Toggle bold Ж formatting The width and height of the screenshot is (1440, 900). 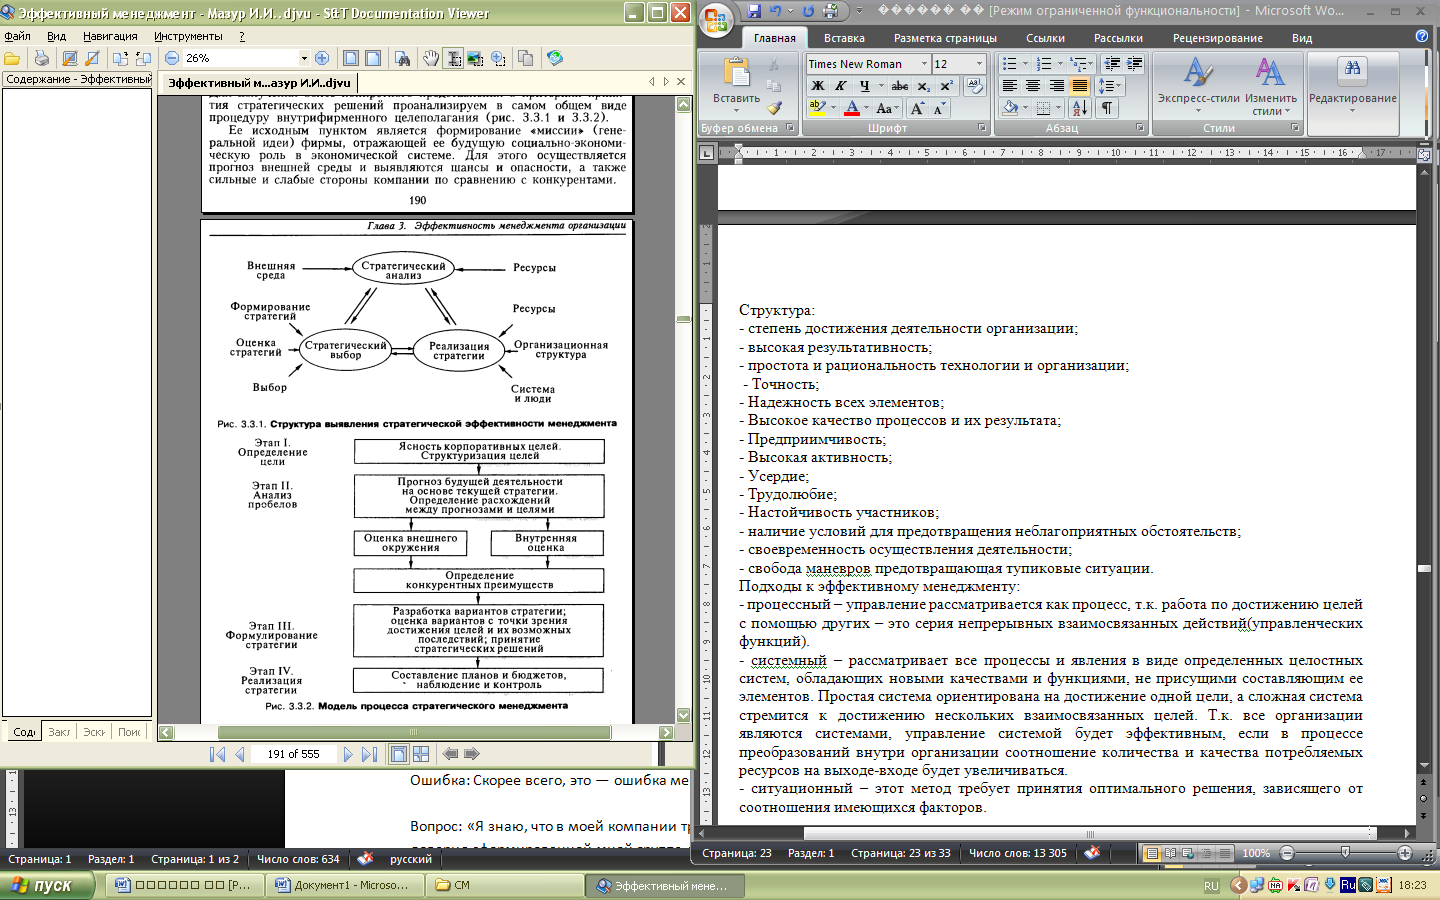tap(818, 86)
